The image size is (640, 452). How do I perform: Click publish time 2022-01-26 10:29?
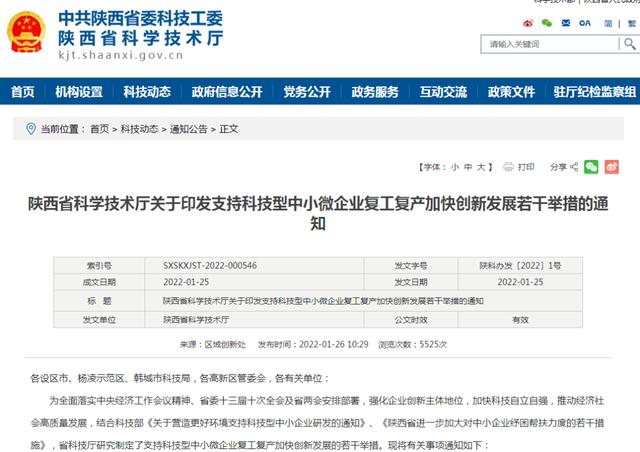pyautogui.click(x=333, y=344)
